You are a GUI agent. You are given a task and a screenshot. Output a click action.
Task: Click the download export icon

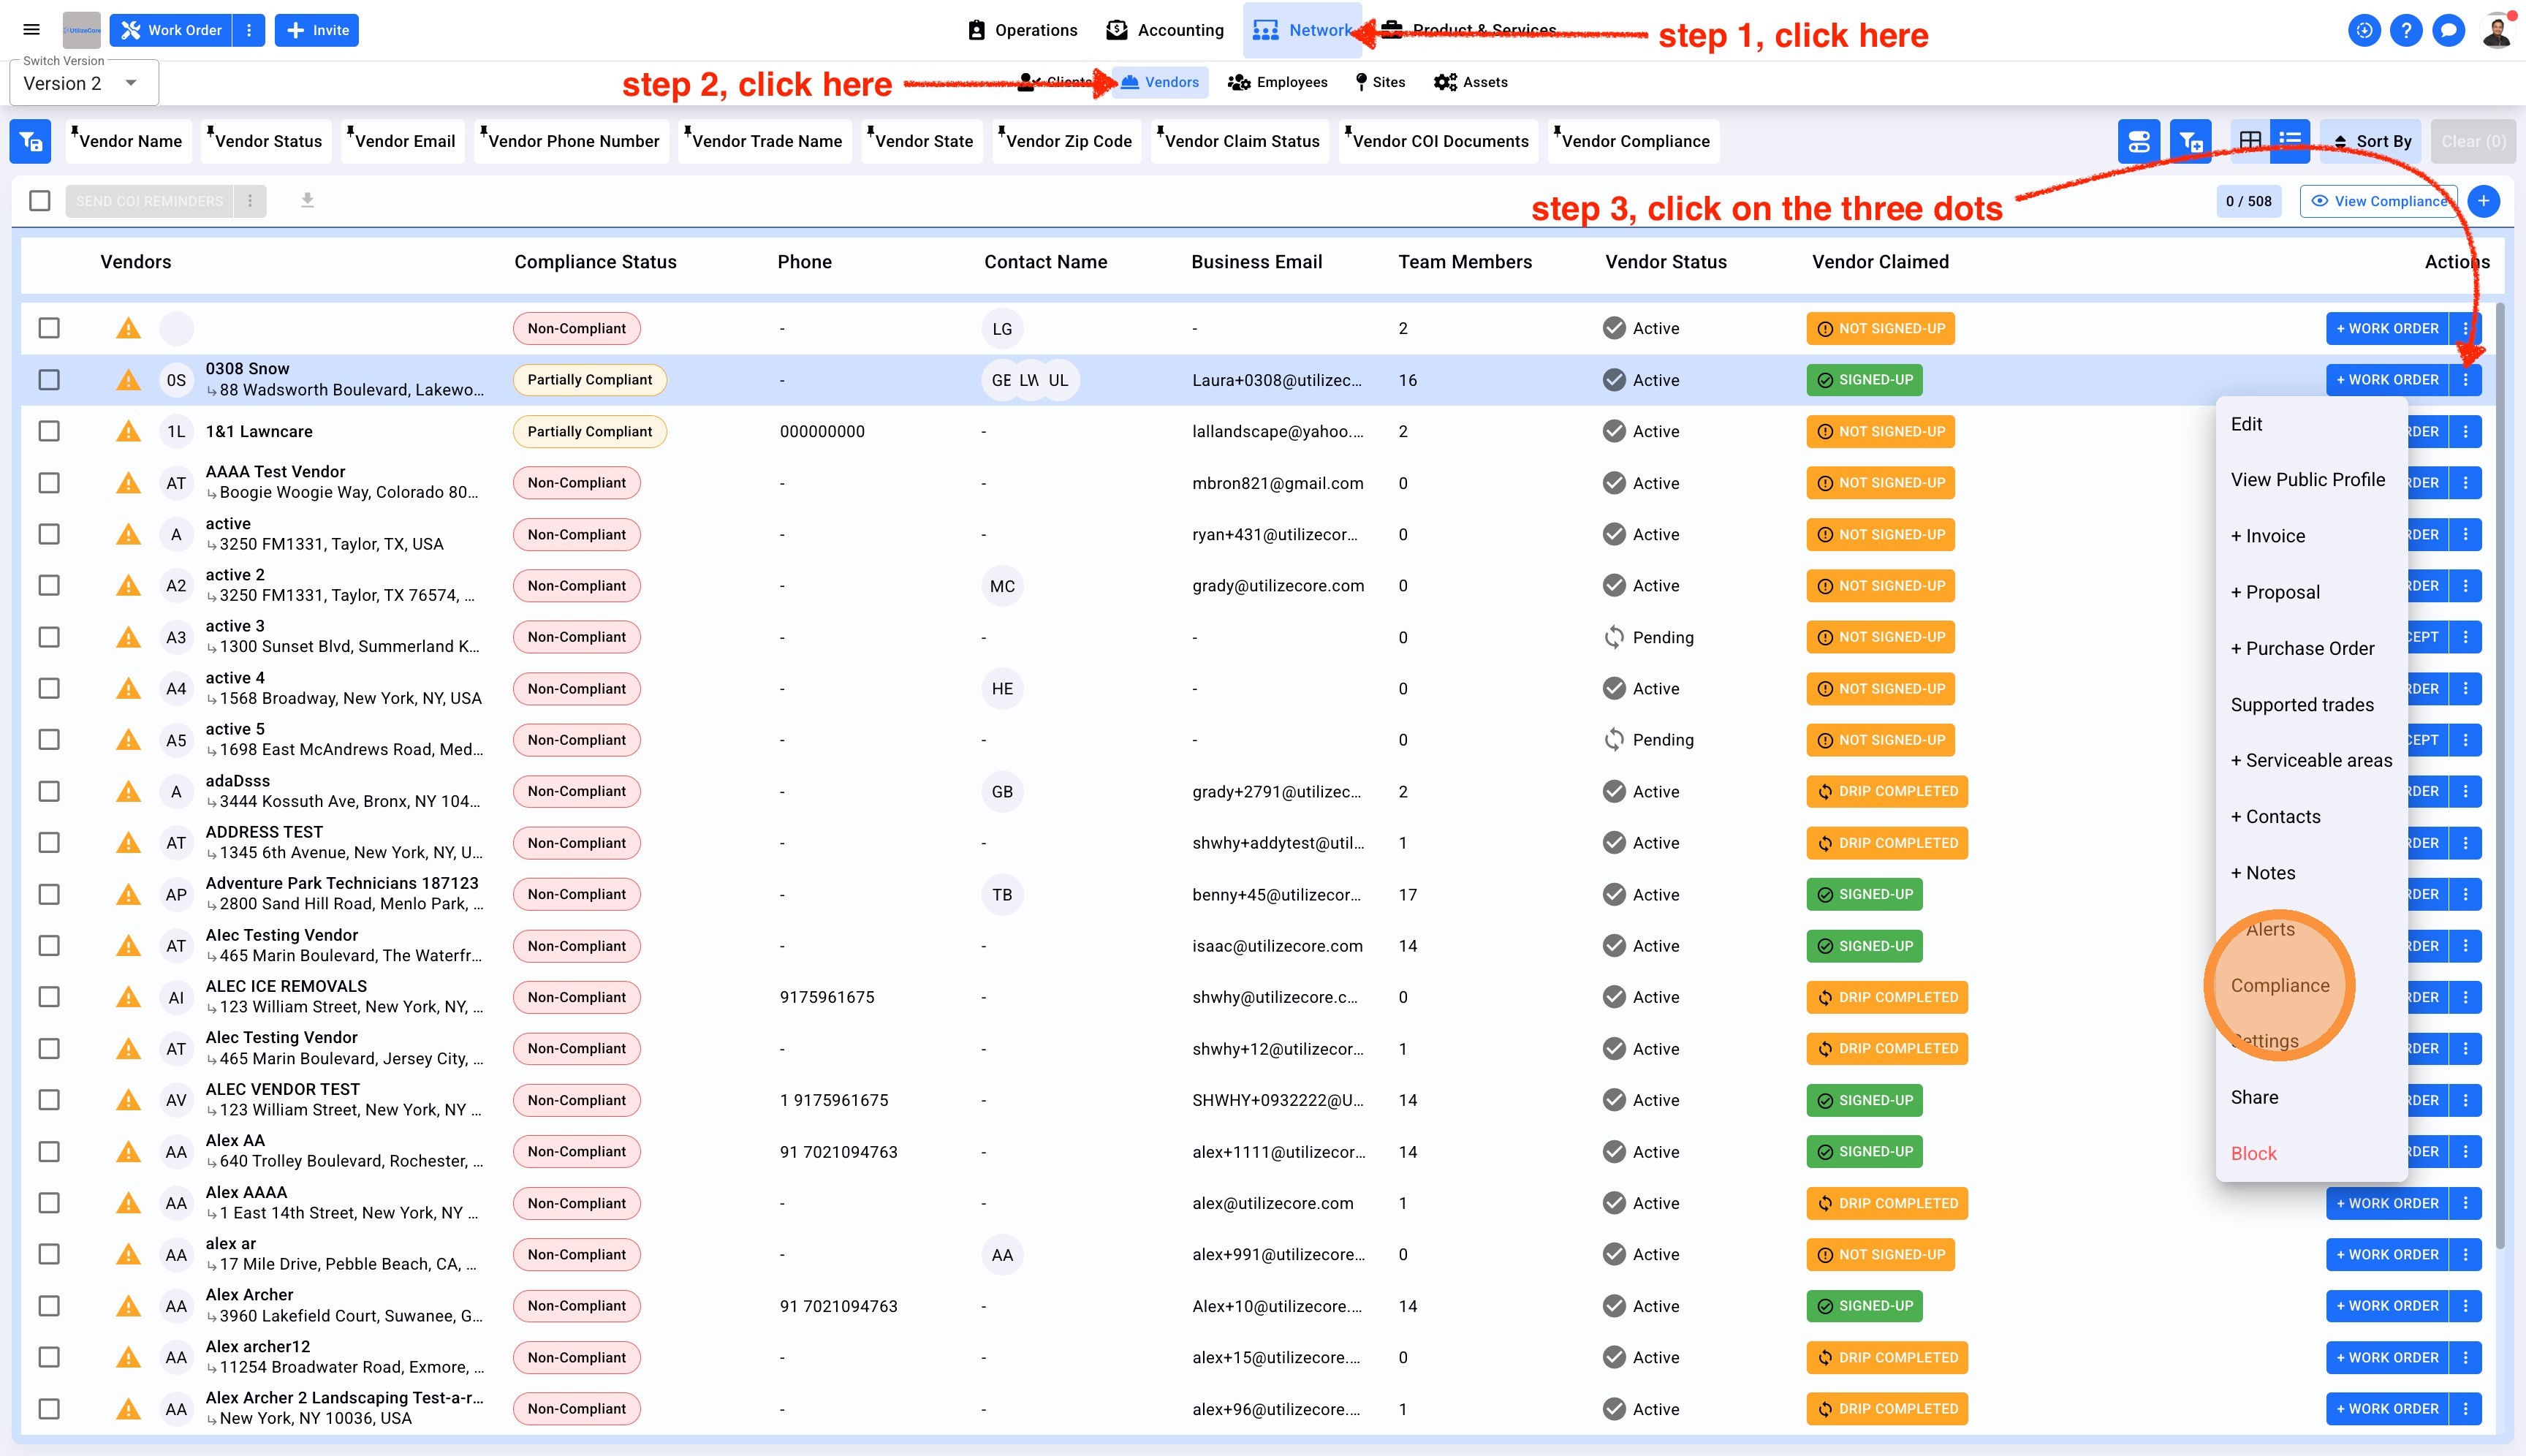point(307,201)
